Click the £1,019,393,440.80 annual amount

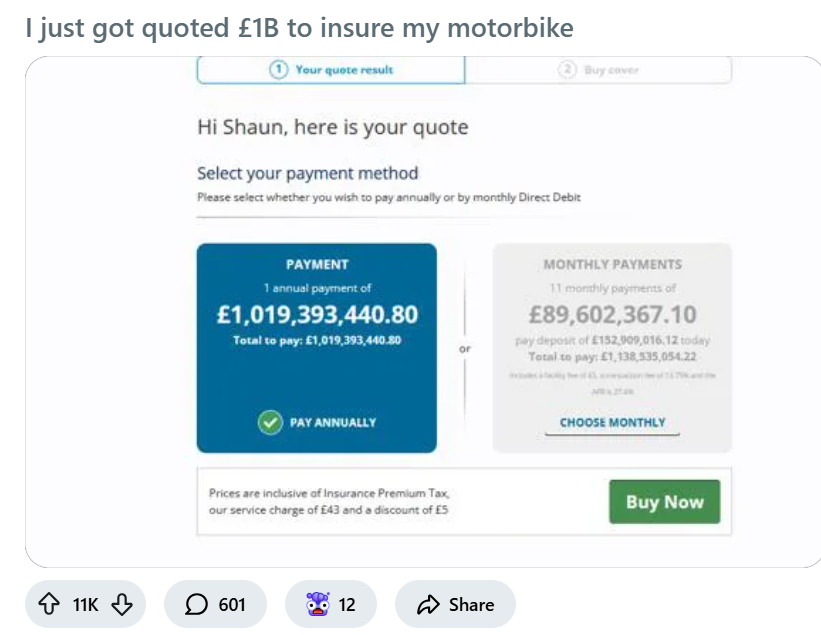[317, 315]
